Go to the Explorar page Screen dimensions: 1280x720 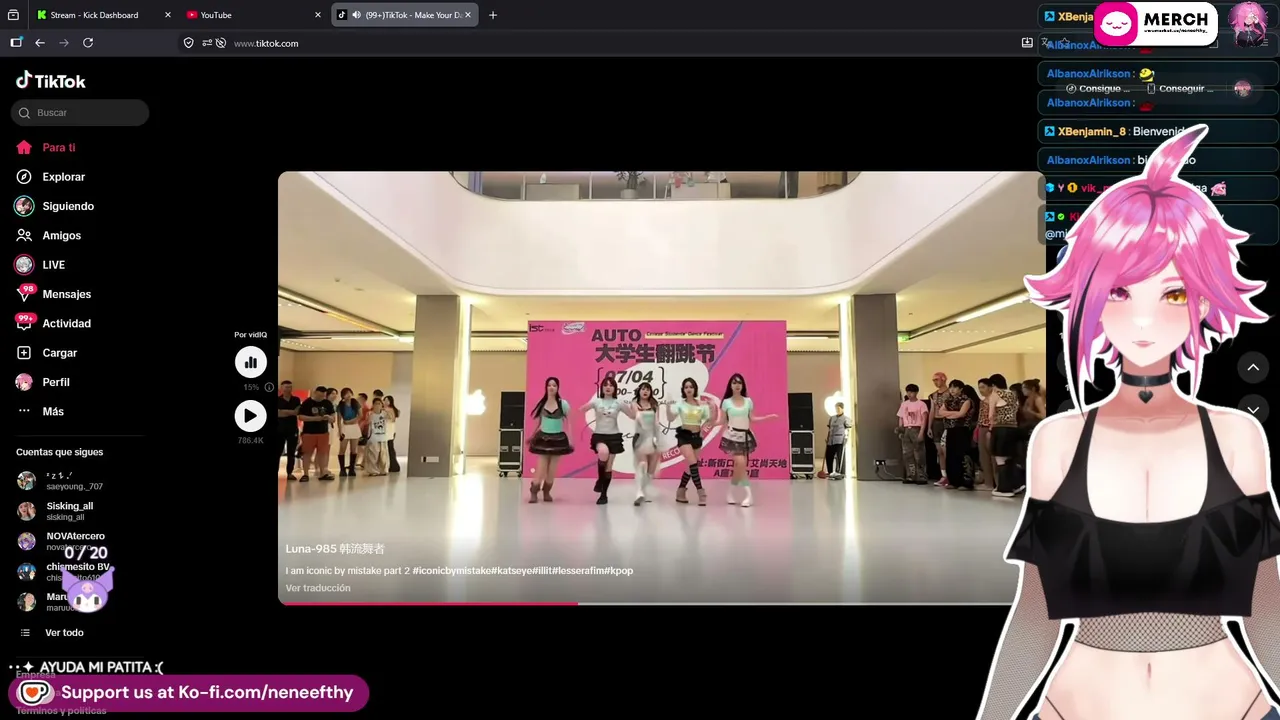click(x=64, y=177)
